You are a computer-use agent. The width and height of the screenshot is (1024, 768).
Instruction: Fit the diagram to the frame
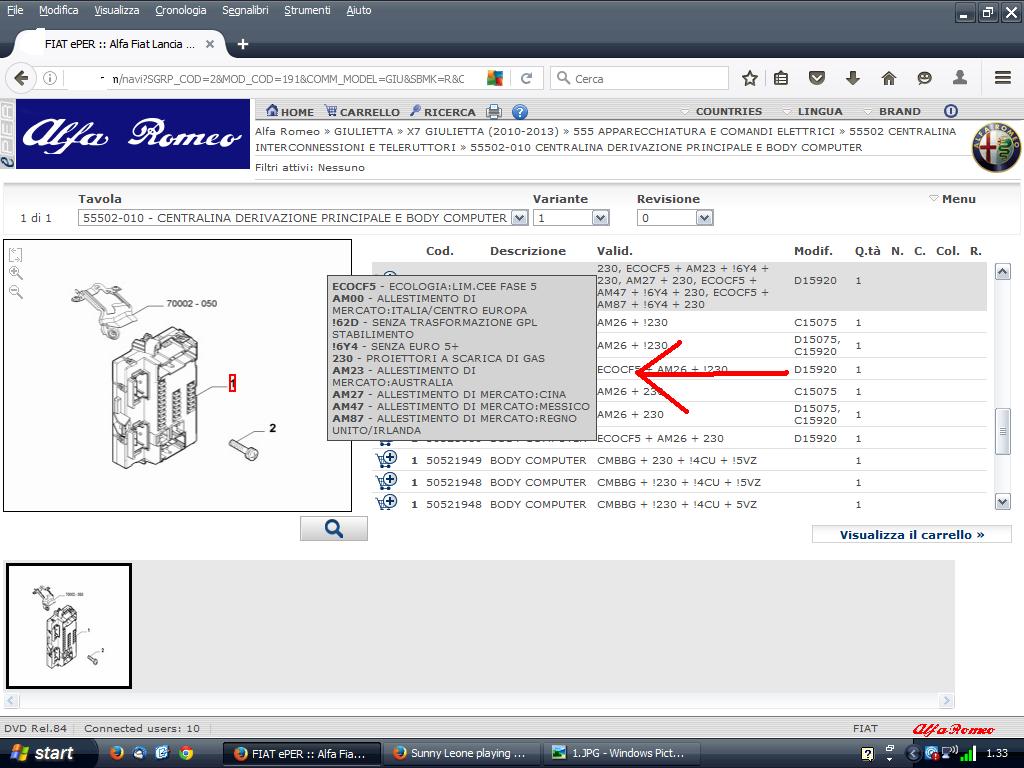tap(16, 255)
